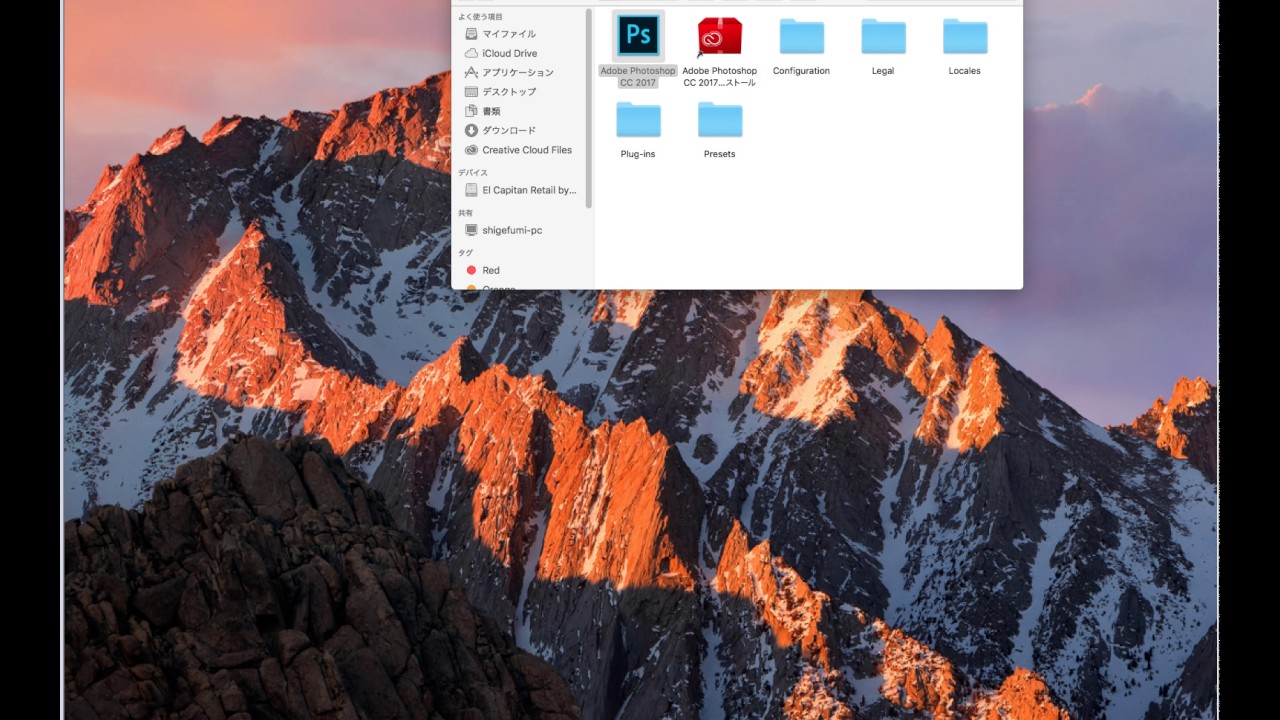This screenshot has height=720, width=1280.
Task: Select the Adobe Photoshop CC 2017 app icon
Action: (638, 37)
